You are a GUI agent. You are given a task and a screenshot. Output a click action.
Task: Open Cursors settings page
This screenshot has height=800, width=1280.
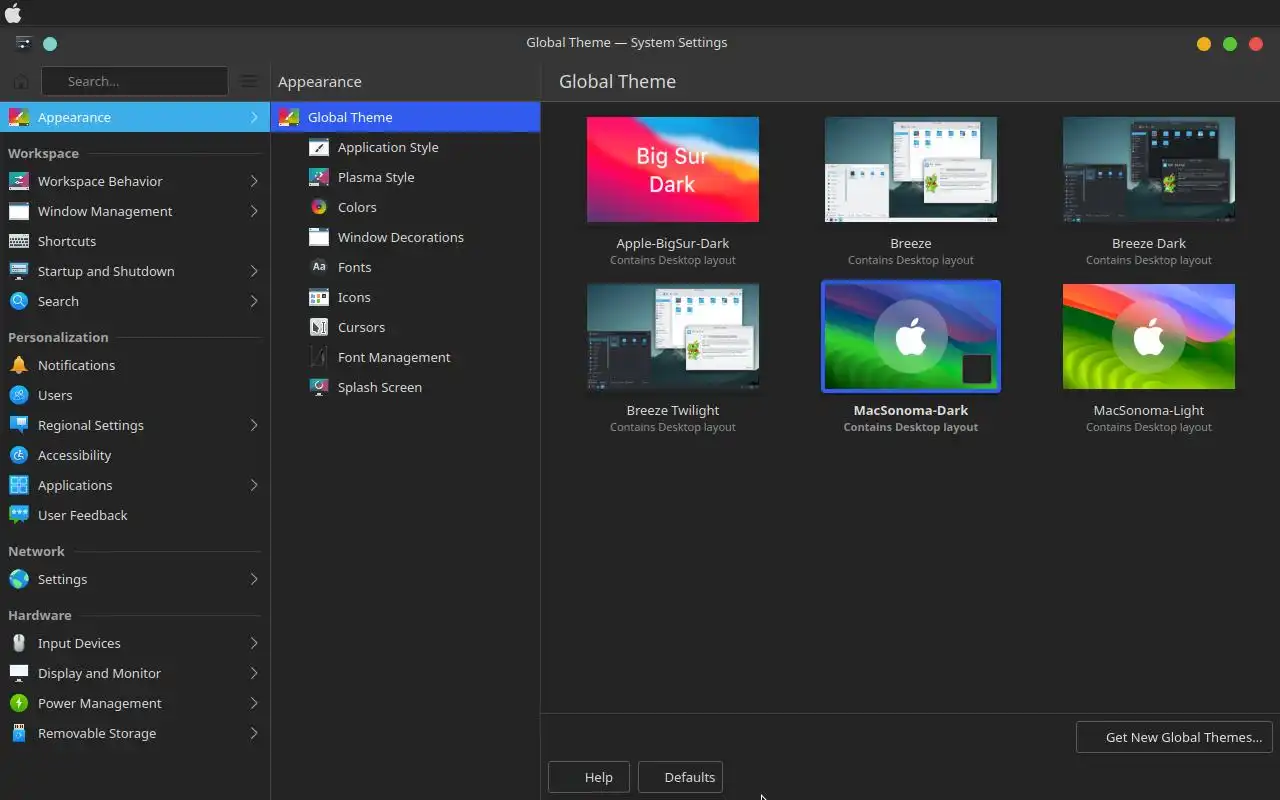coord(405,327)
